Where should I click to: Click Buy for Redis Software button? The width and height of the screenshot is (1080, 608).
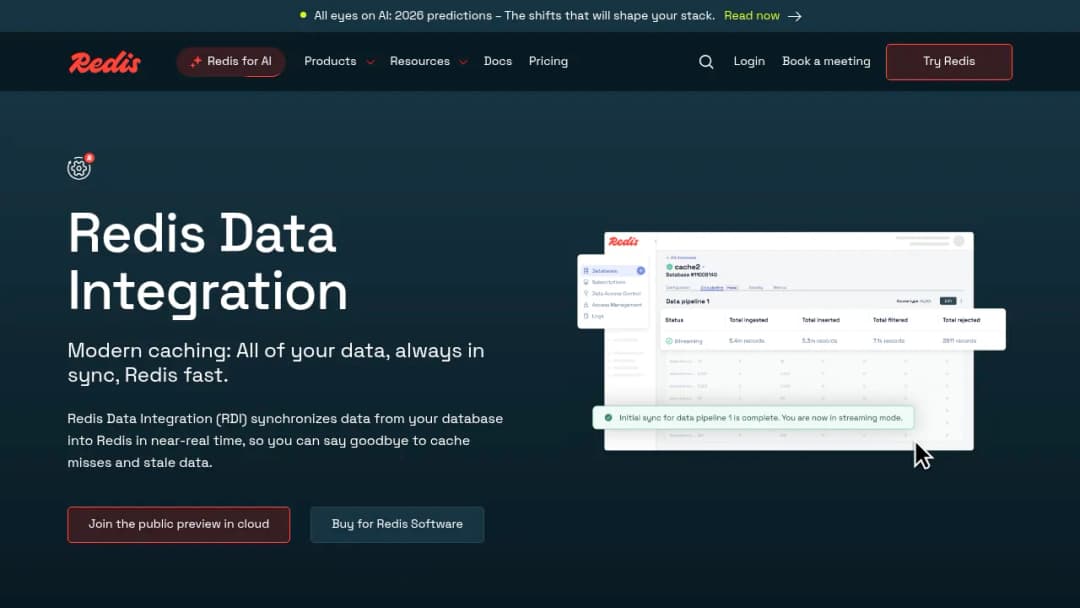point(397,525)
